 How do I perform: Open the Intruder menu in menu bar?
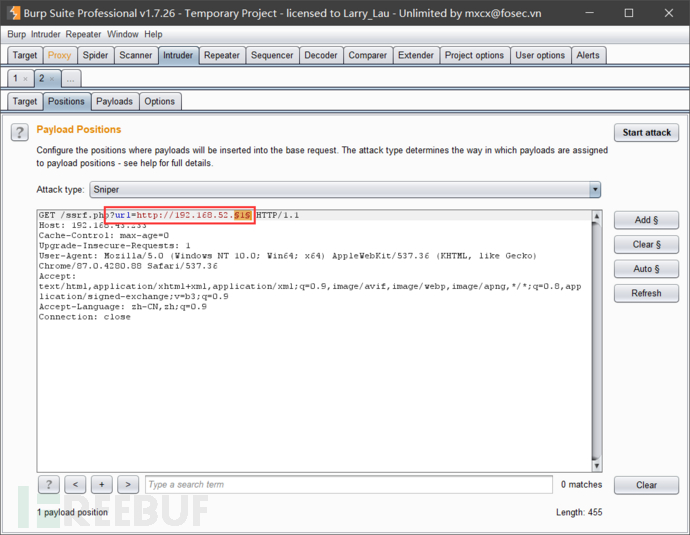click(47, 34)
